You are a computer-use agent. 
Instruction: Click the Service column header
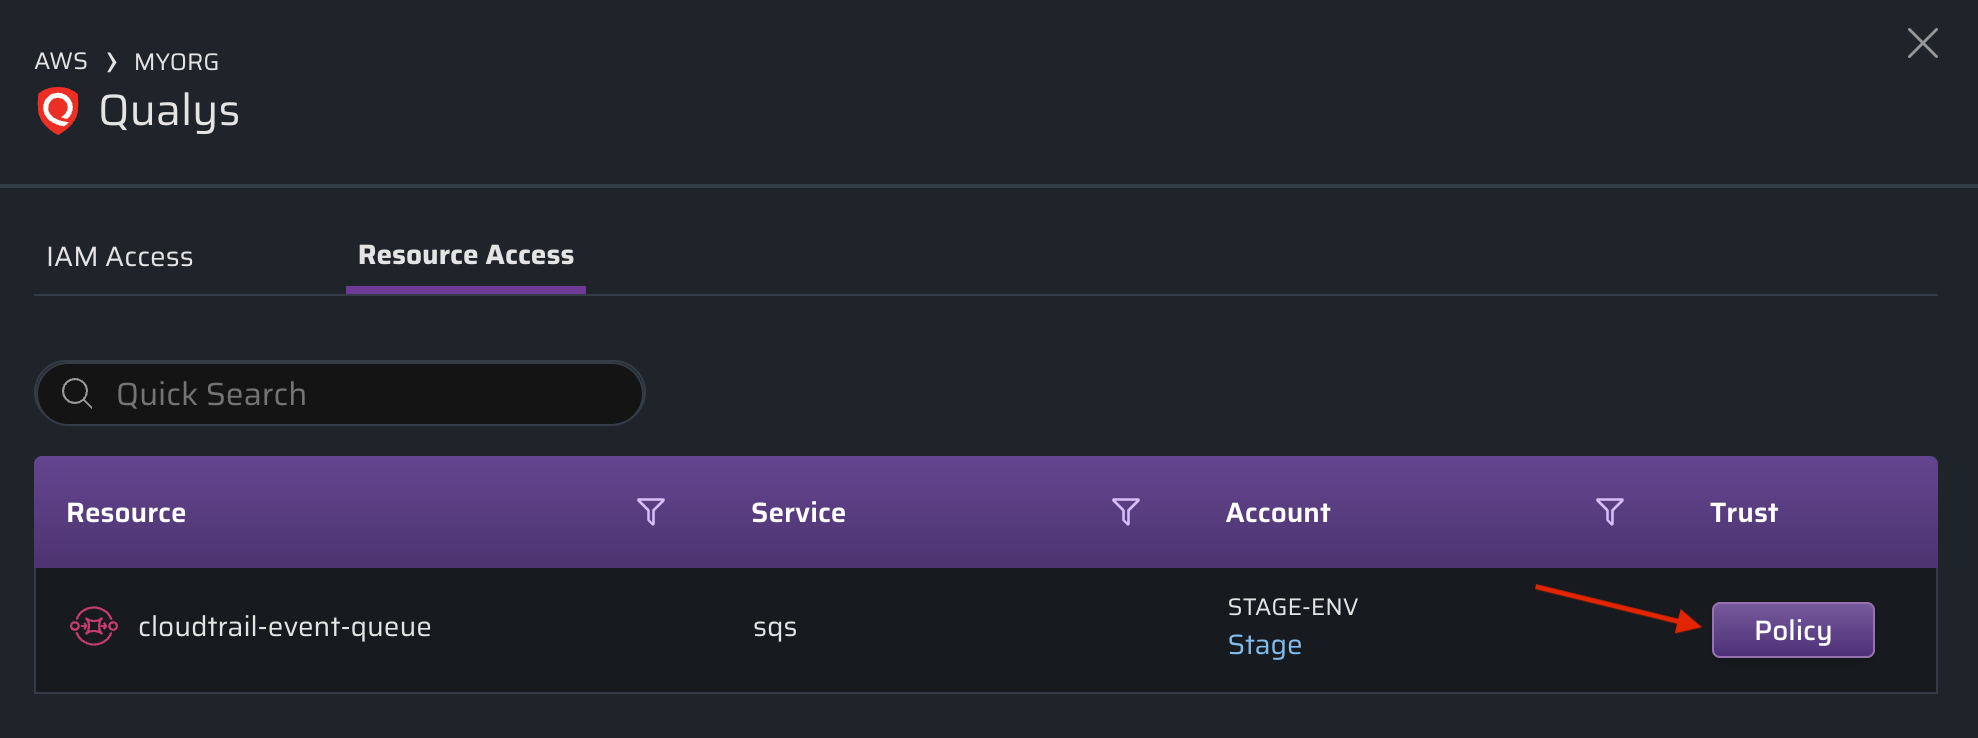pos(798,513)
